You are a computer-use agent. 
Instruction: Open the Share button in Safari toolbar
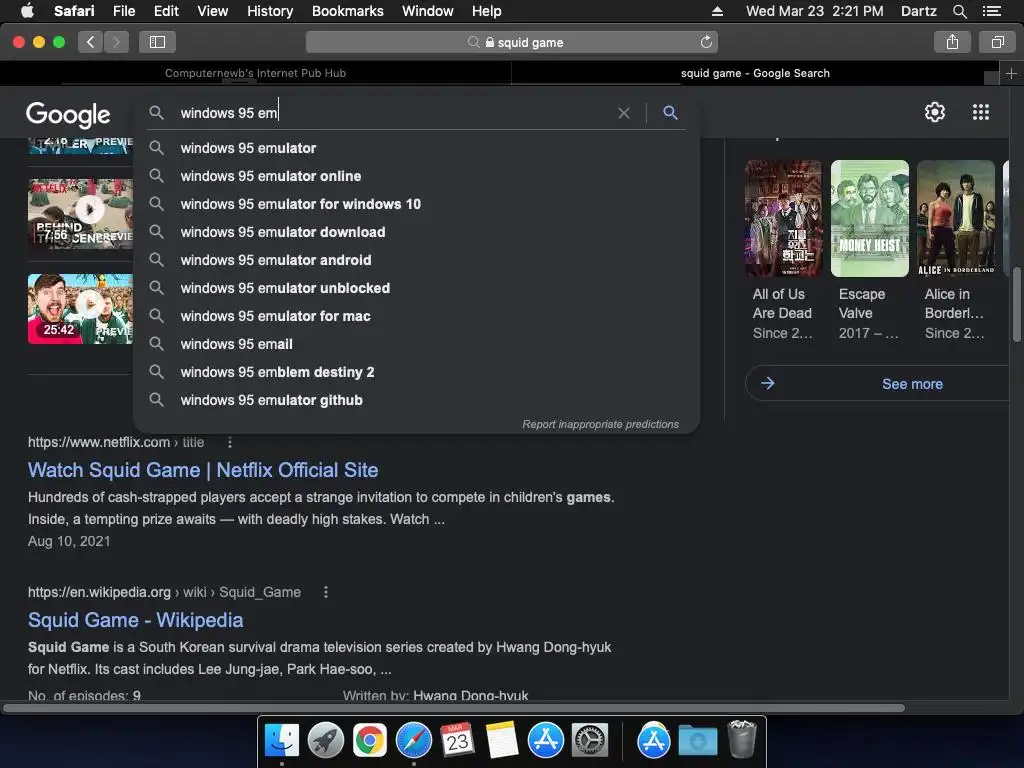[952, 42]
